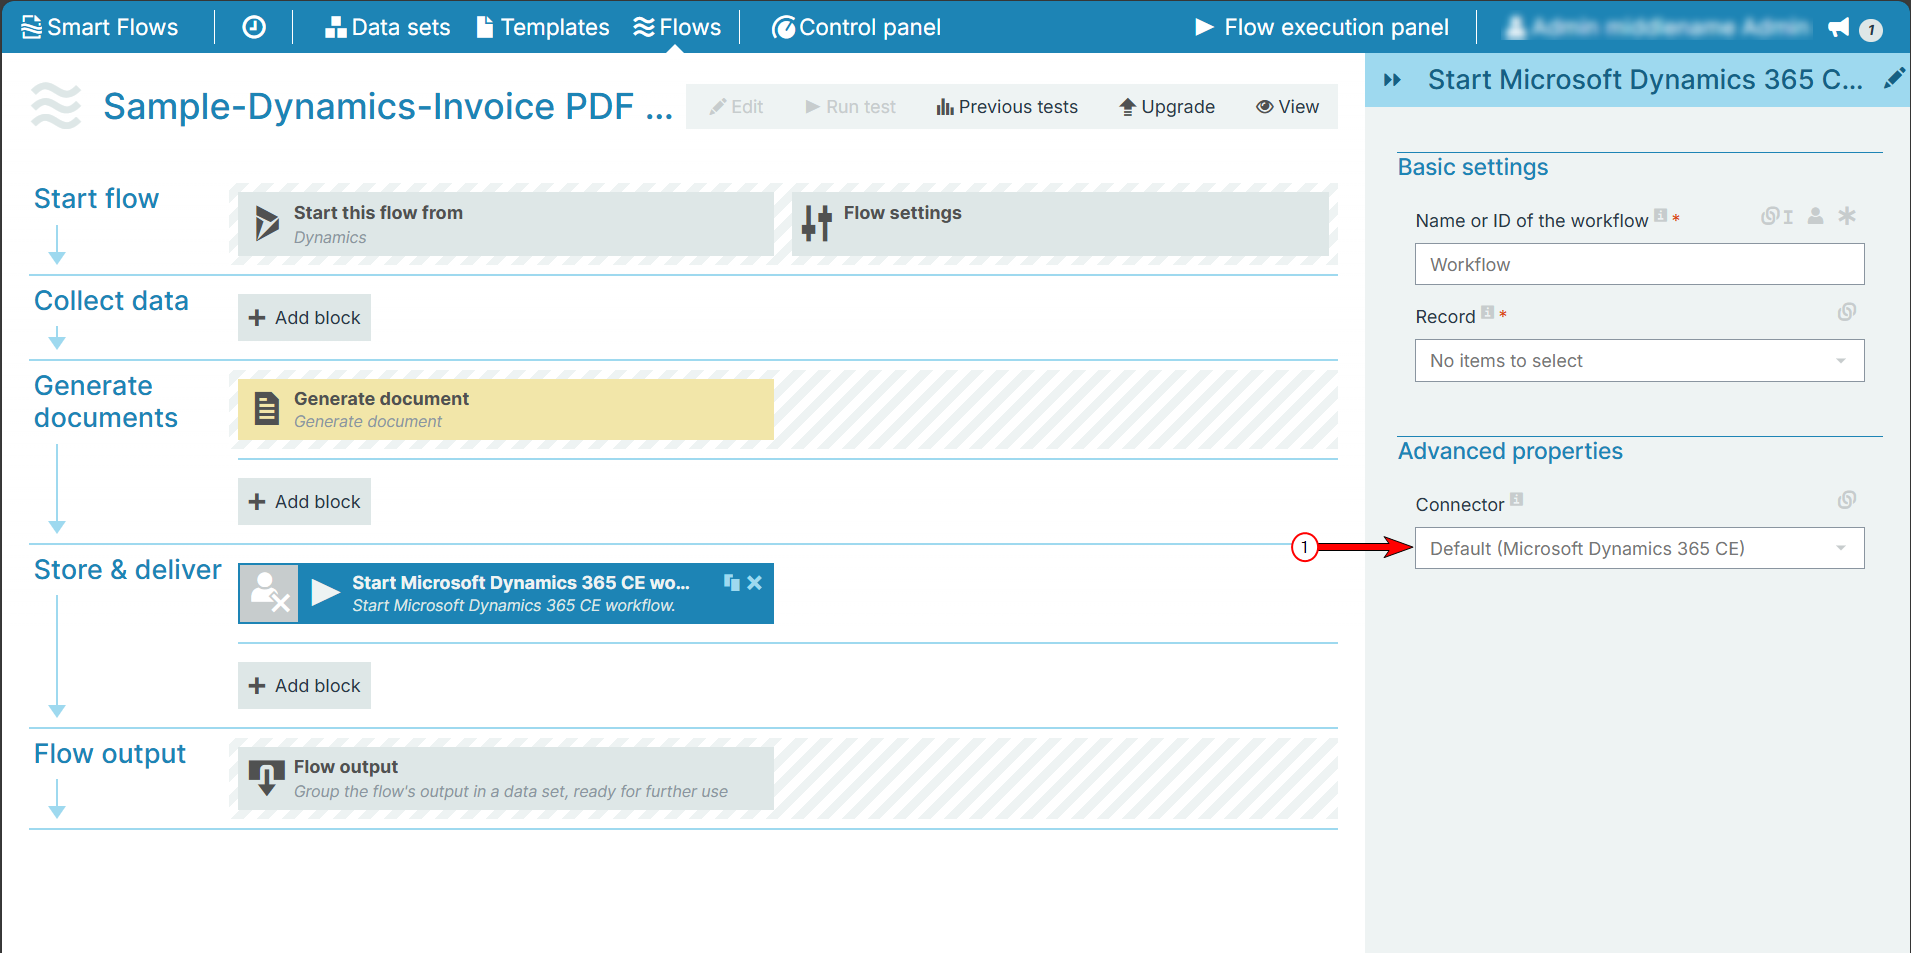Click the Edit button in the flow toolbar
The height and width of the screenshot is (953, 1911).
click(736, 107)
